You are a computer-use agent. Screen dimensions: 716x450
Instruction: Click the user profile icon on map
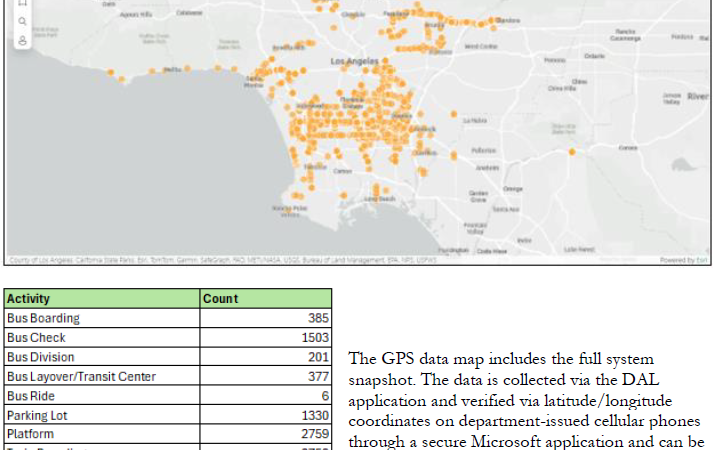point(22,41)
